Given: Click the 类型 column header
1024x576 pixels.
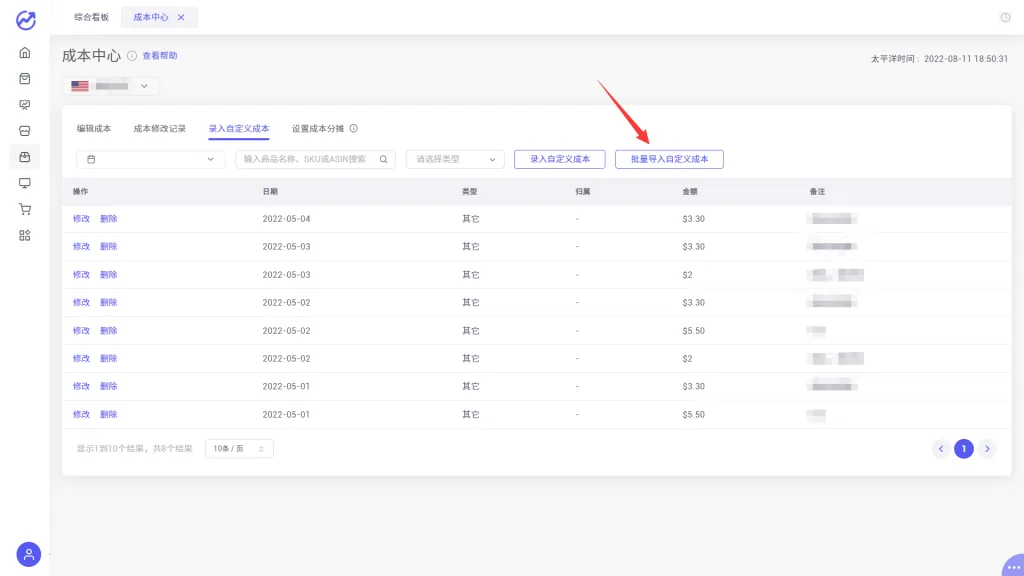Looking at the screenshot, I should 470,191.
